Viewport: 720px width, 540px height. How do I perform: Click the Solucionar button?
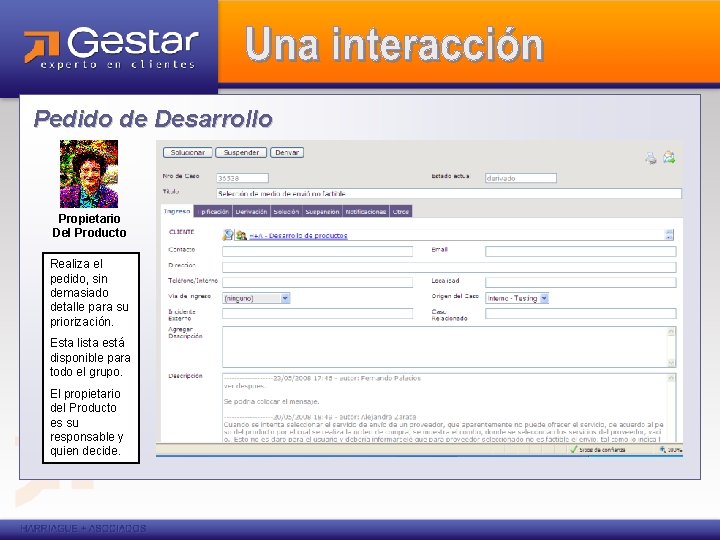pyautogui.click(x=187, y=152)
